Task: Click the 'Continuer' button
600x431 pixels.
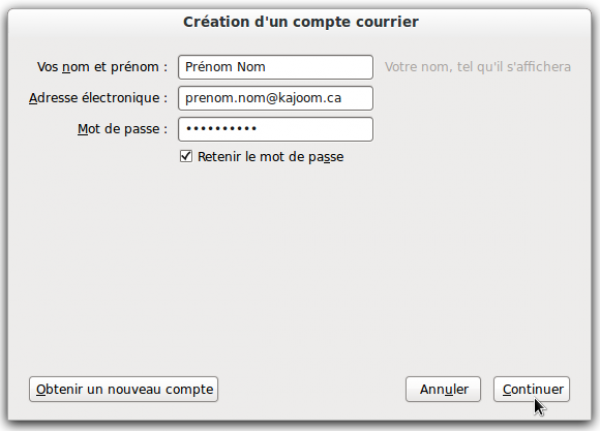Action: point(532,389)
